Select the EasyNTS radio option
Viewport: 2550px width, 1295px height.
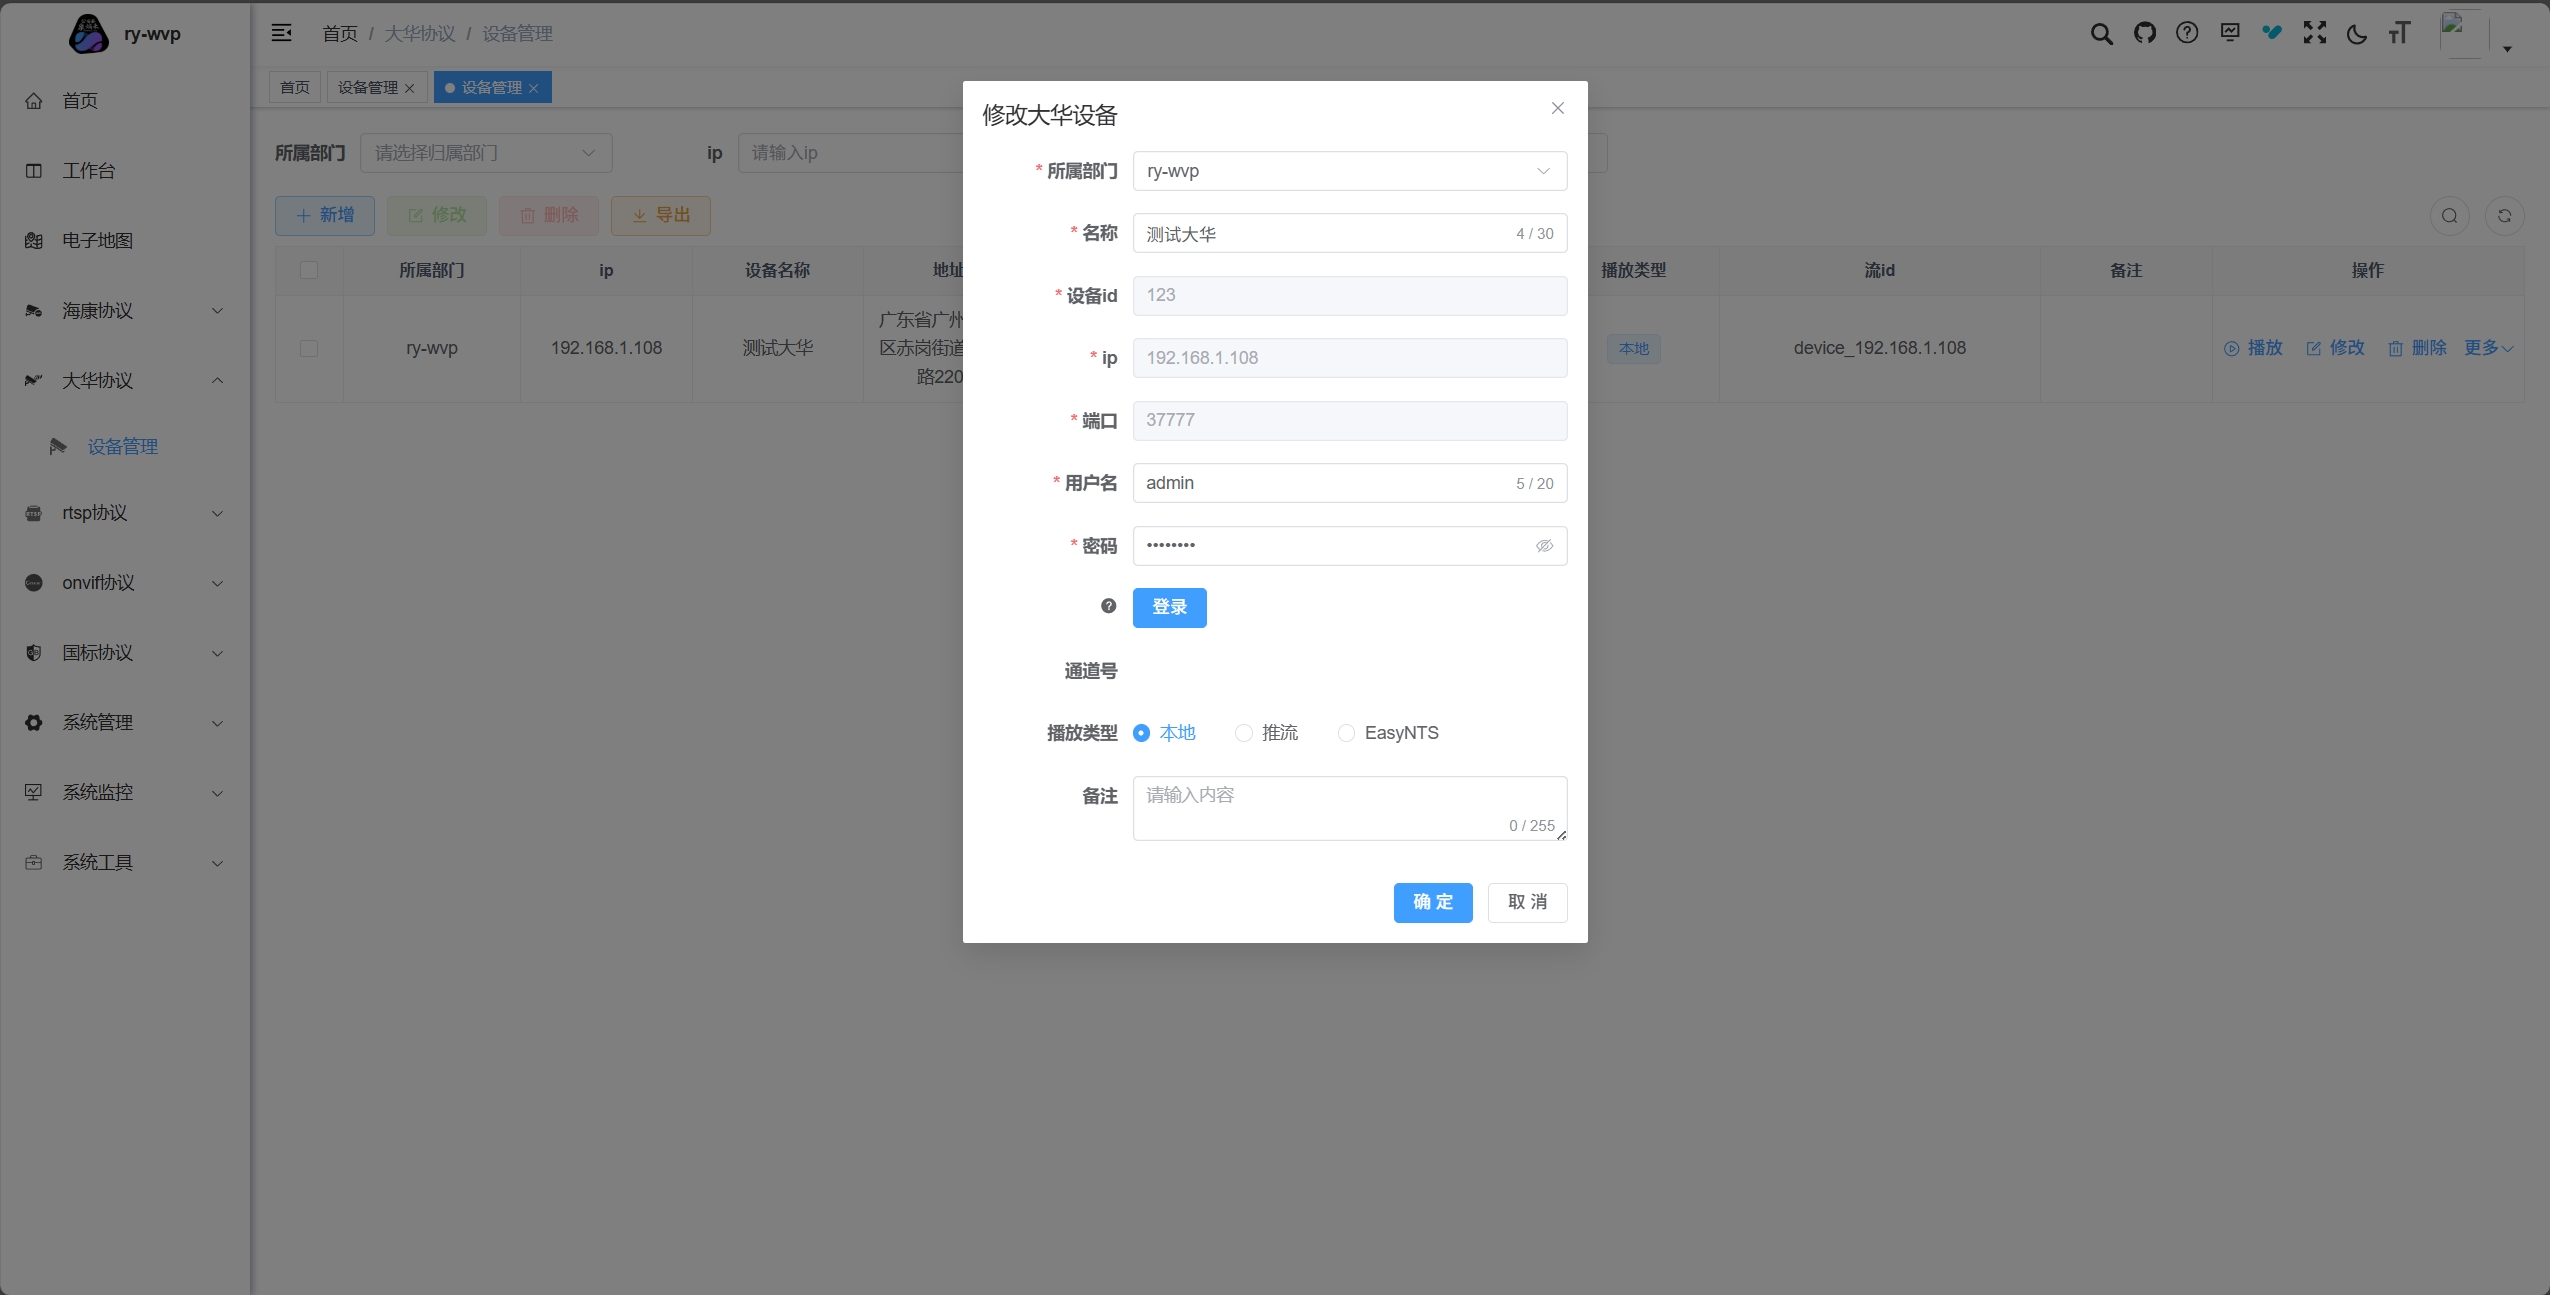pos(1347,733)
